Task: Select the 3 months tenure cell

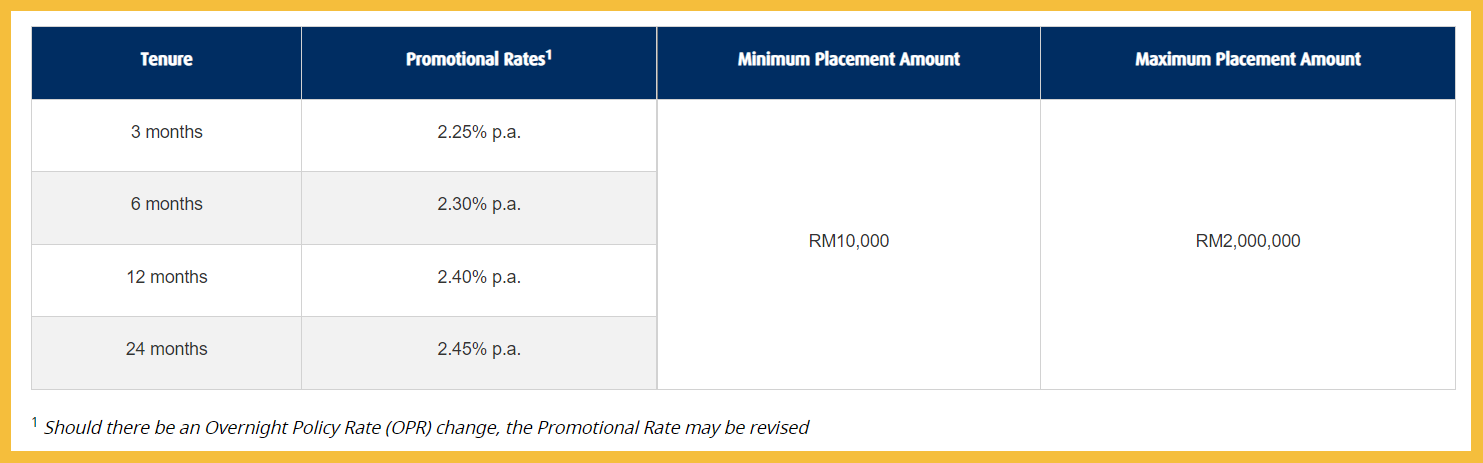Action: (166, 133)
